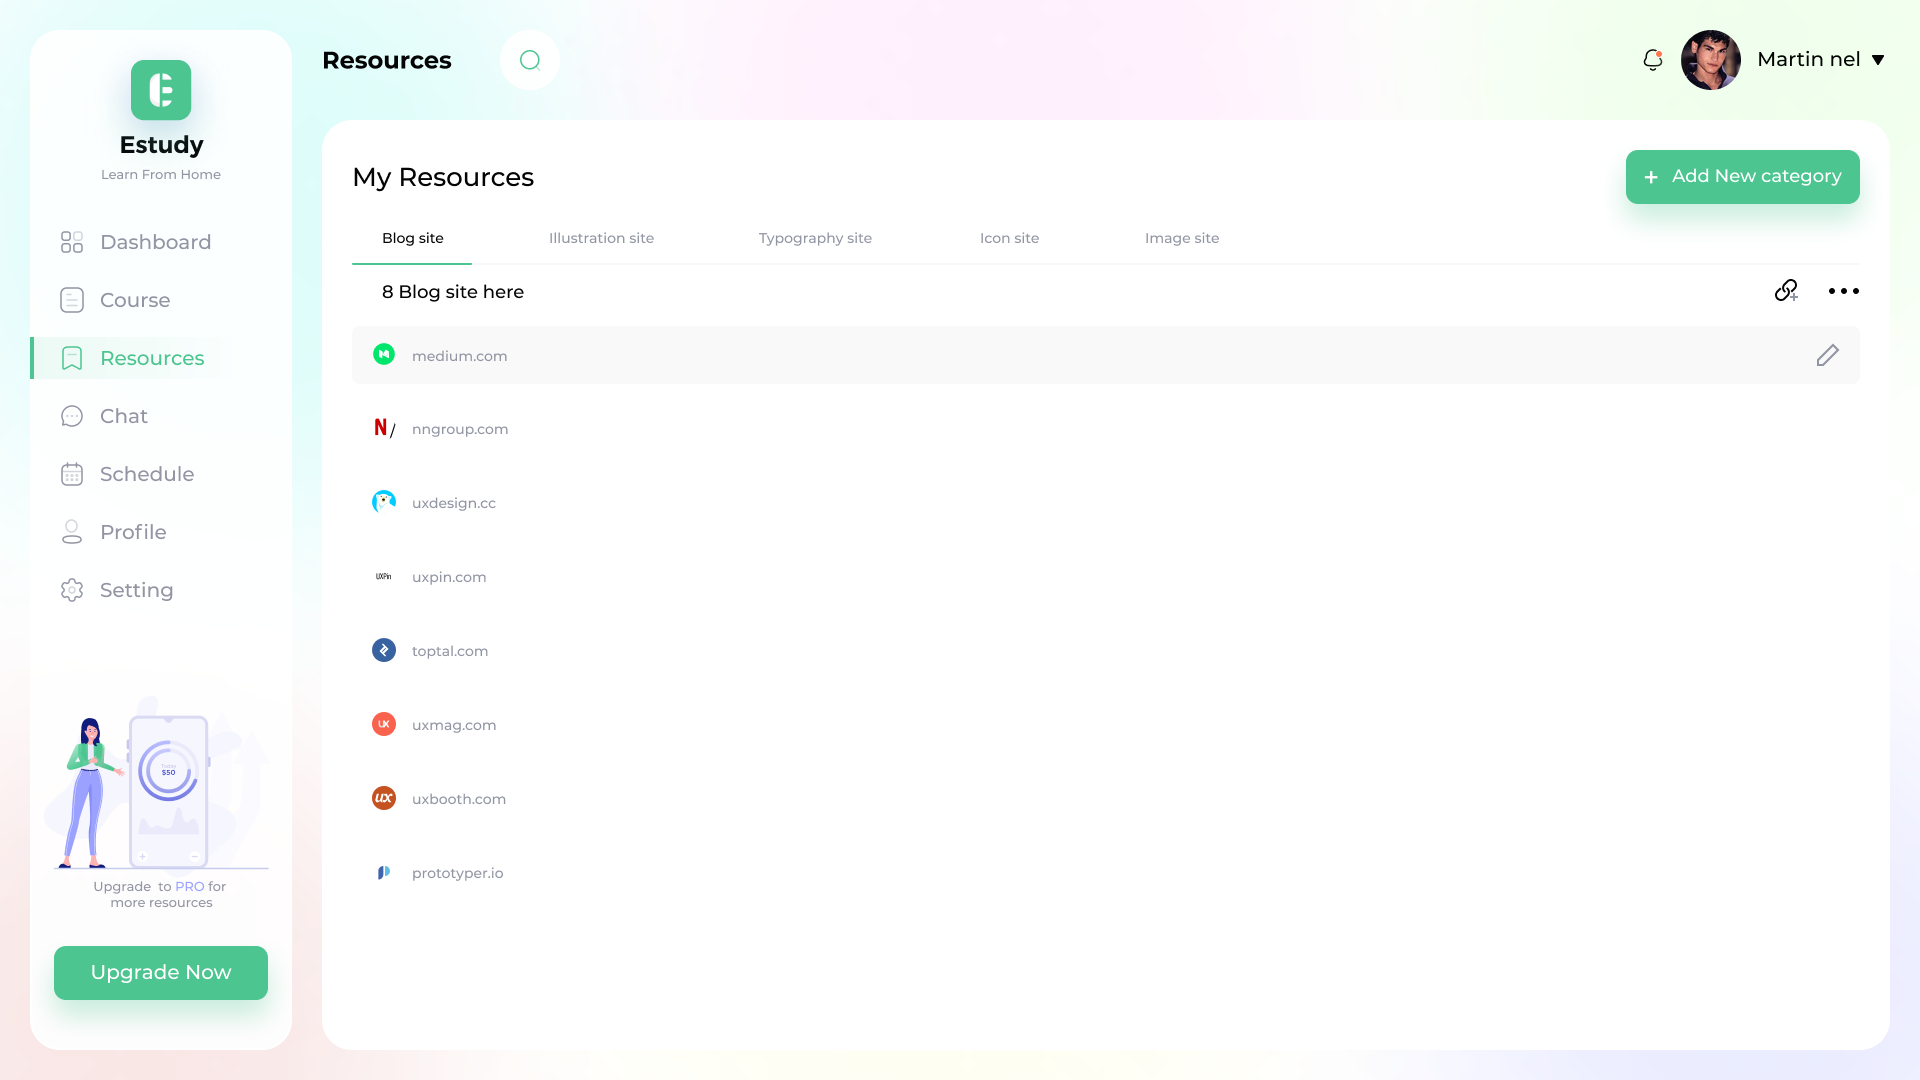Click the Add New category button
The width and height of the screenshot is (1920, 1080).
pyautogui.click(x=1742, y=177)
